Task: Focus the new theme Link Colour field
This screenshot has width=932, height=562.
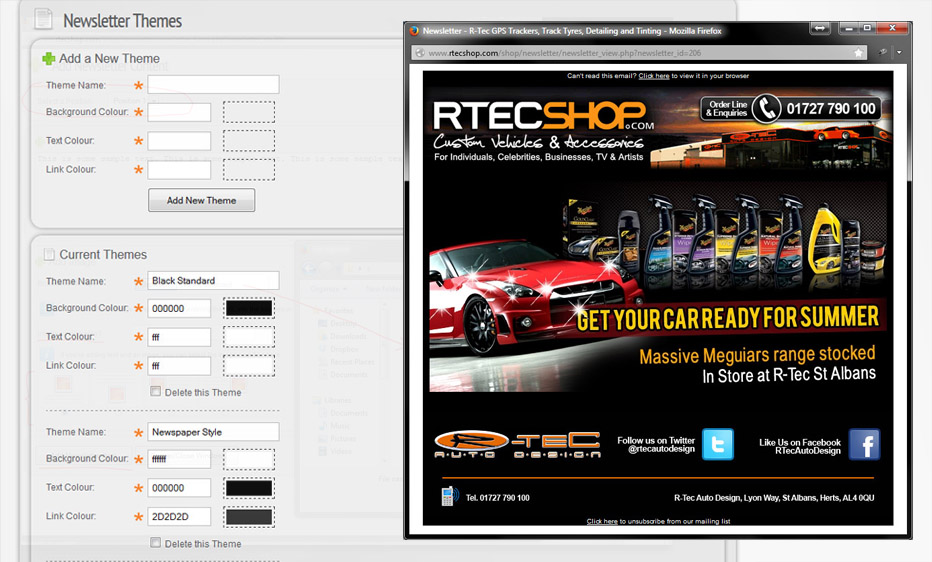Action: (x=179, y=170)
